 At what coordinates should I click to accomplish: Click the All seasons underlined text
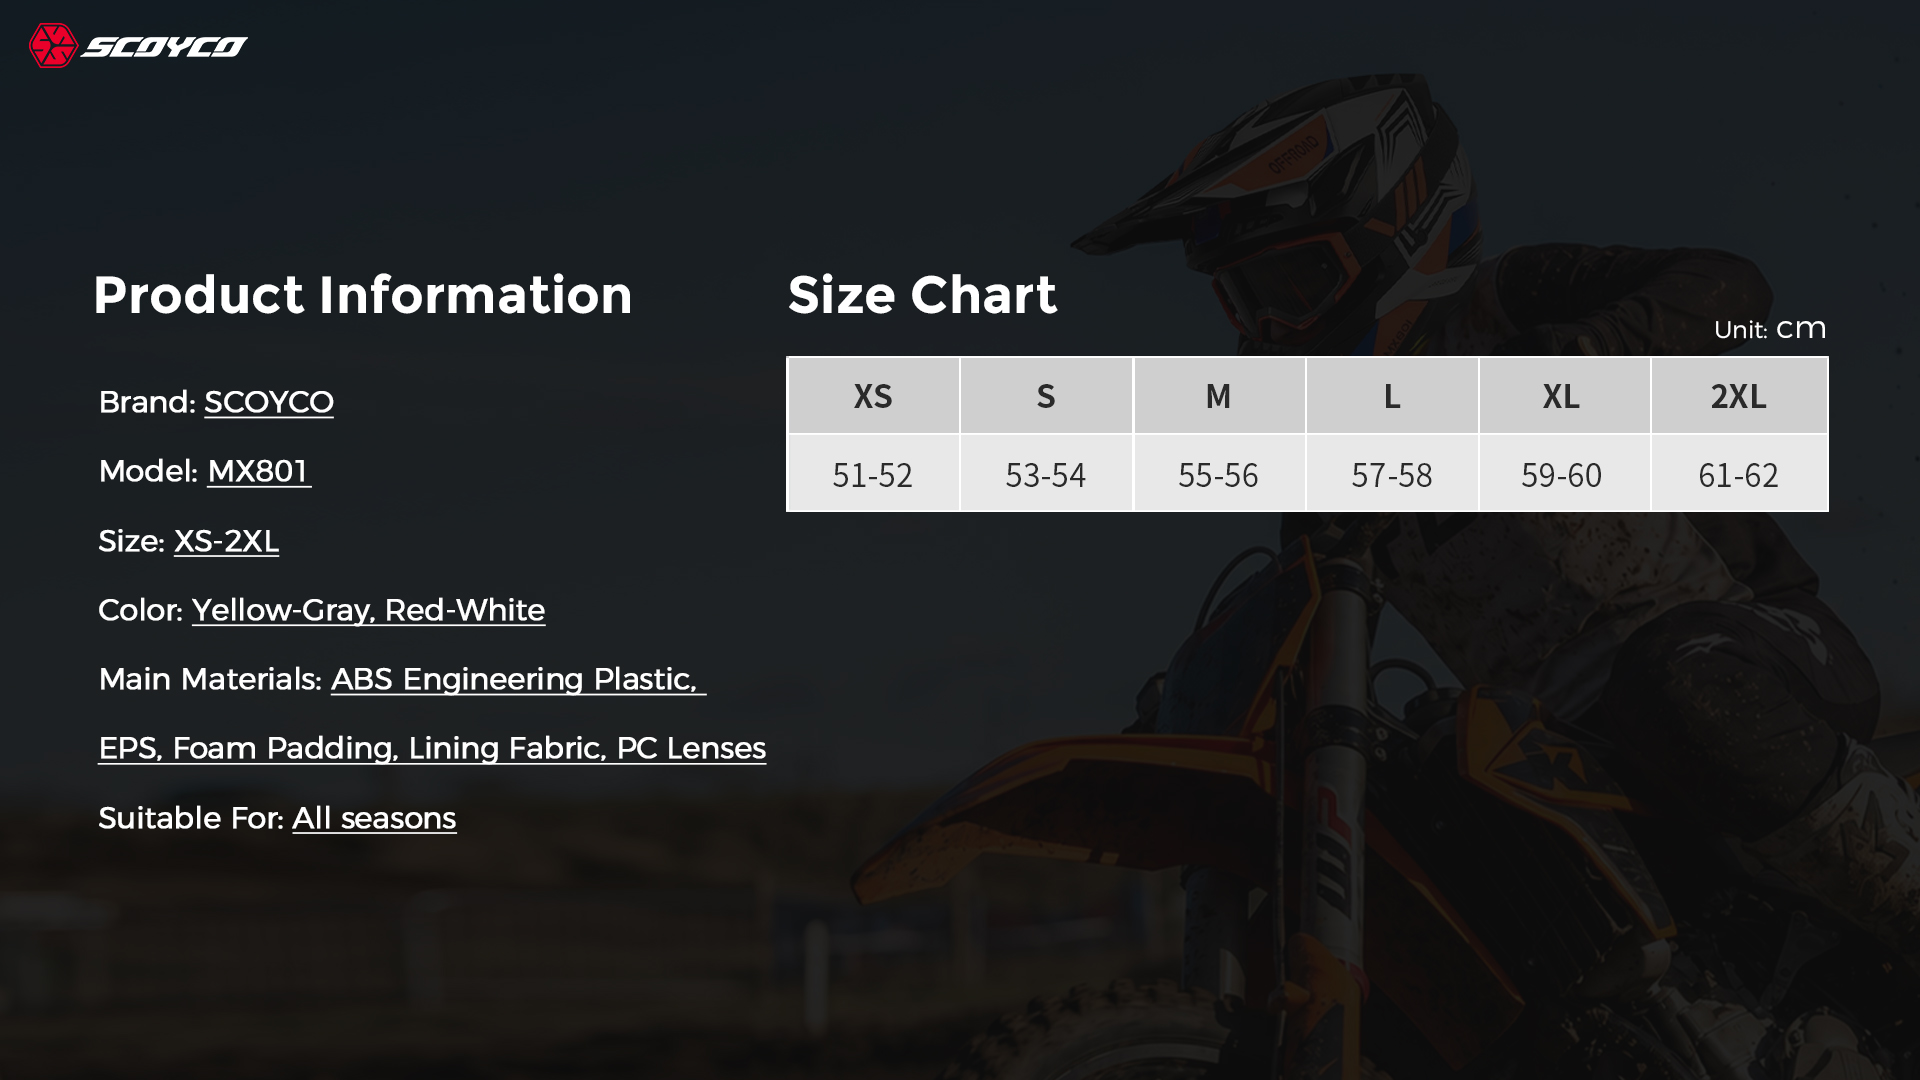374,818
